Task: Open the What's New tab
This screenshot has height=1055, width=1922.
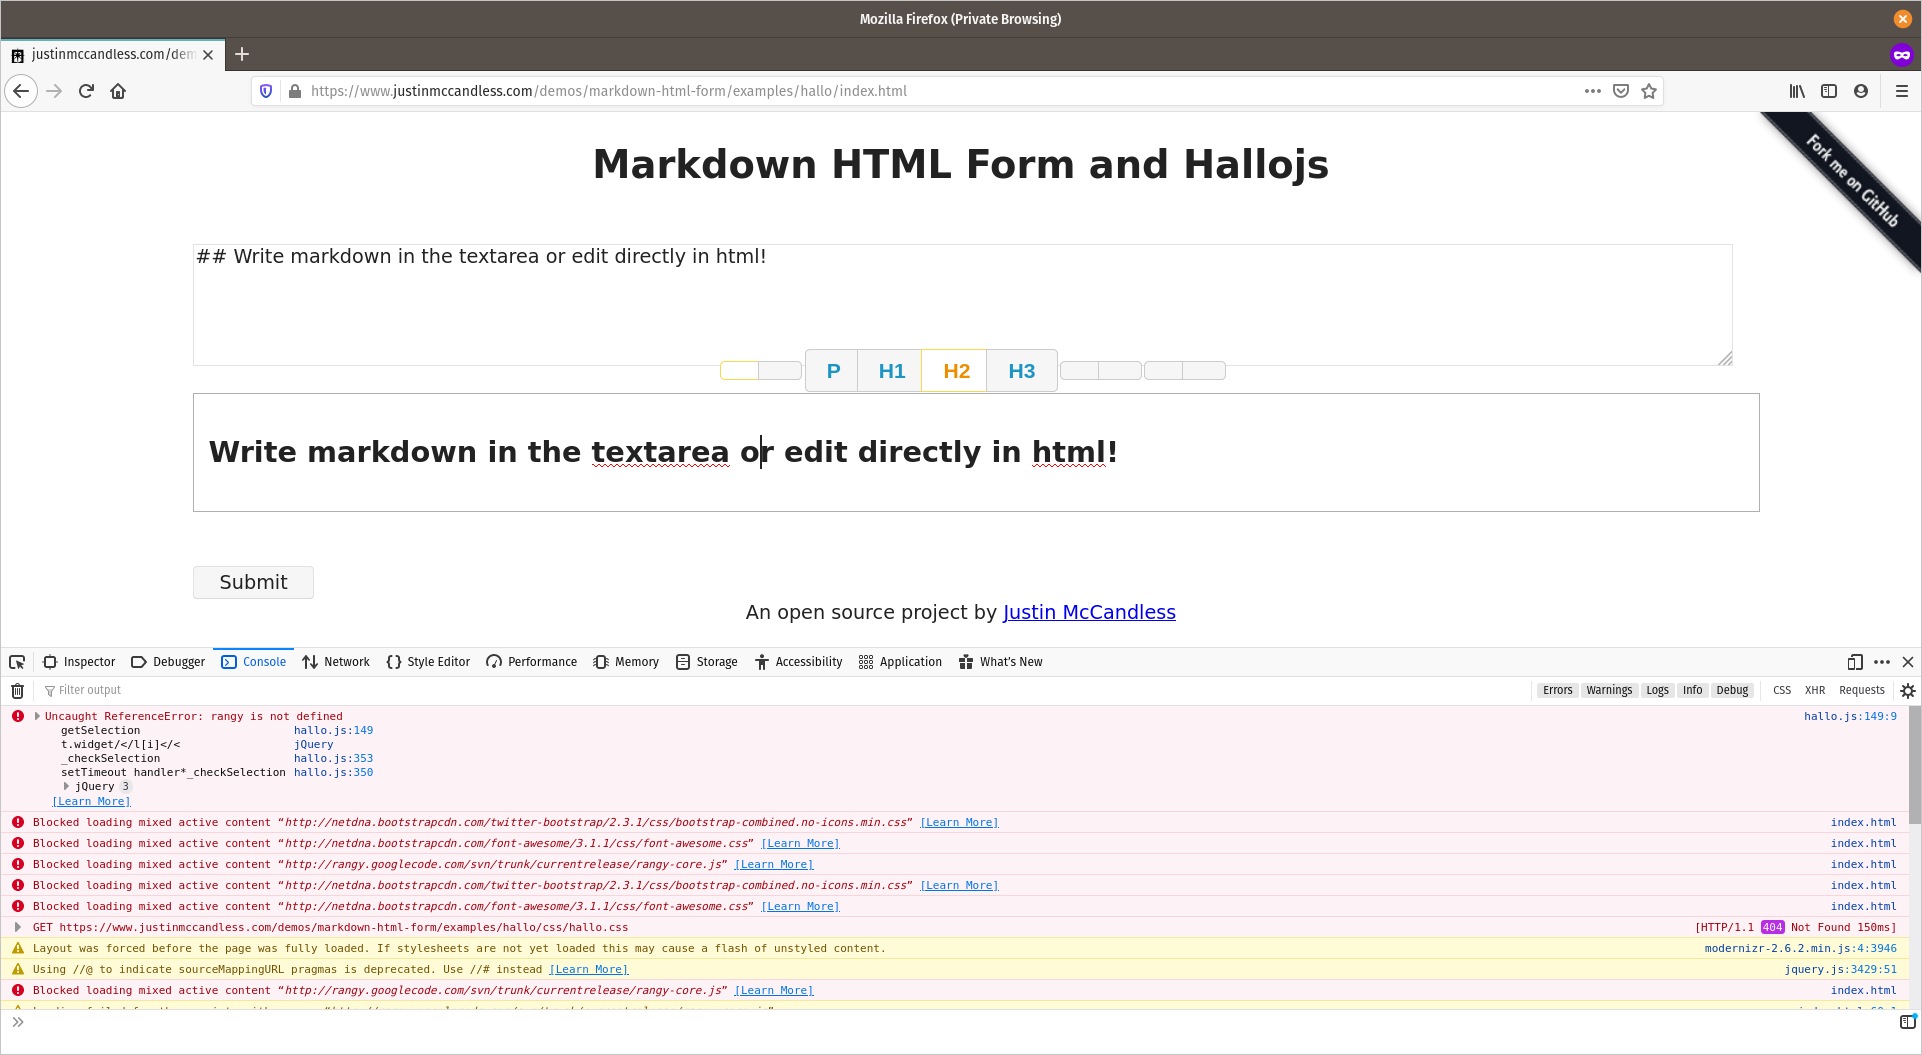Action: [1001, 662]
